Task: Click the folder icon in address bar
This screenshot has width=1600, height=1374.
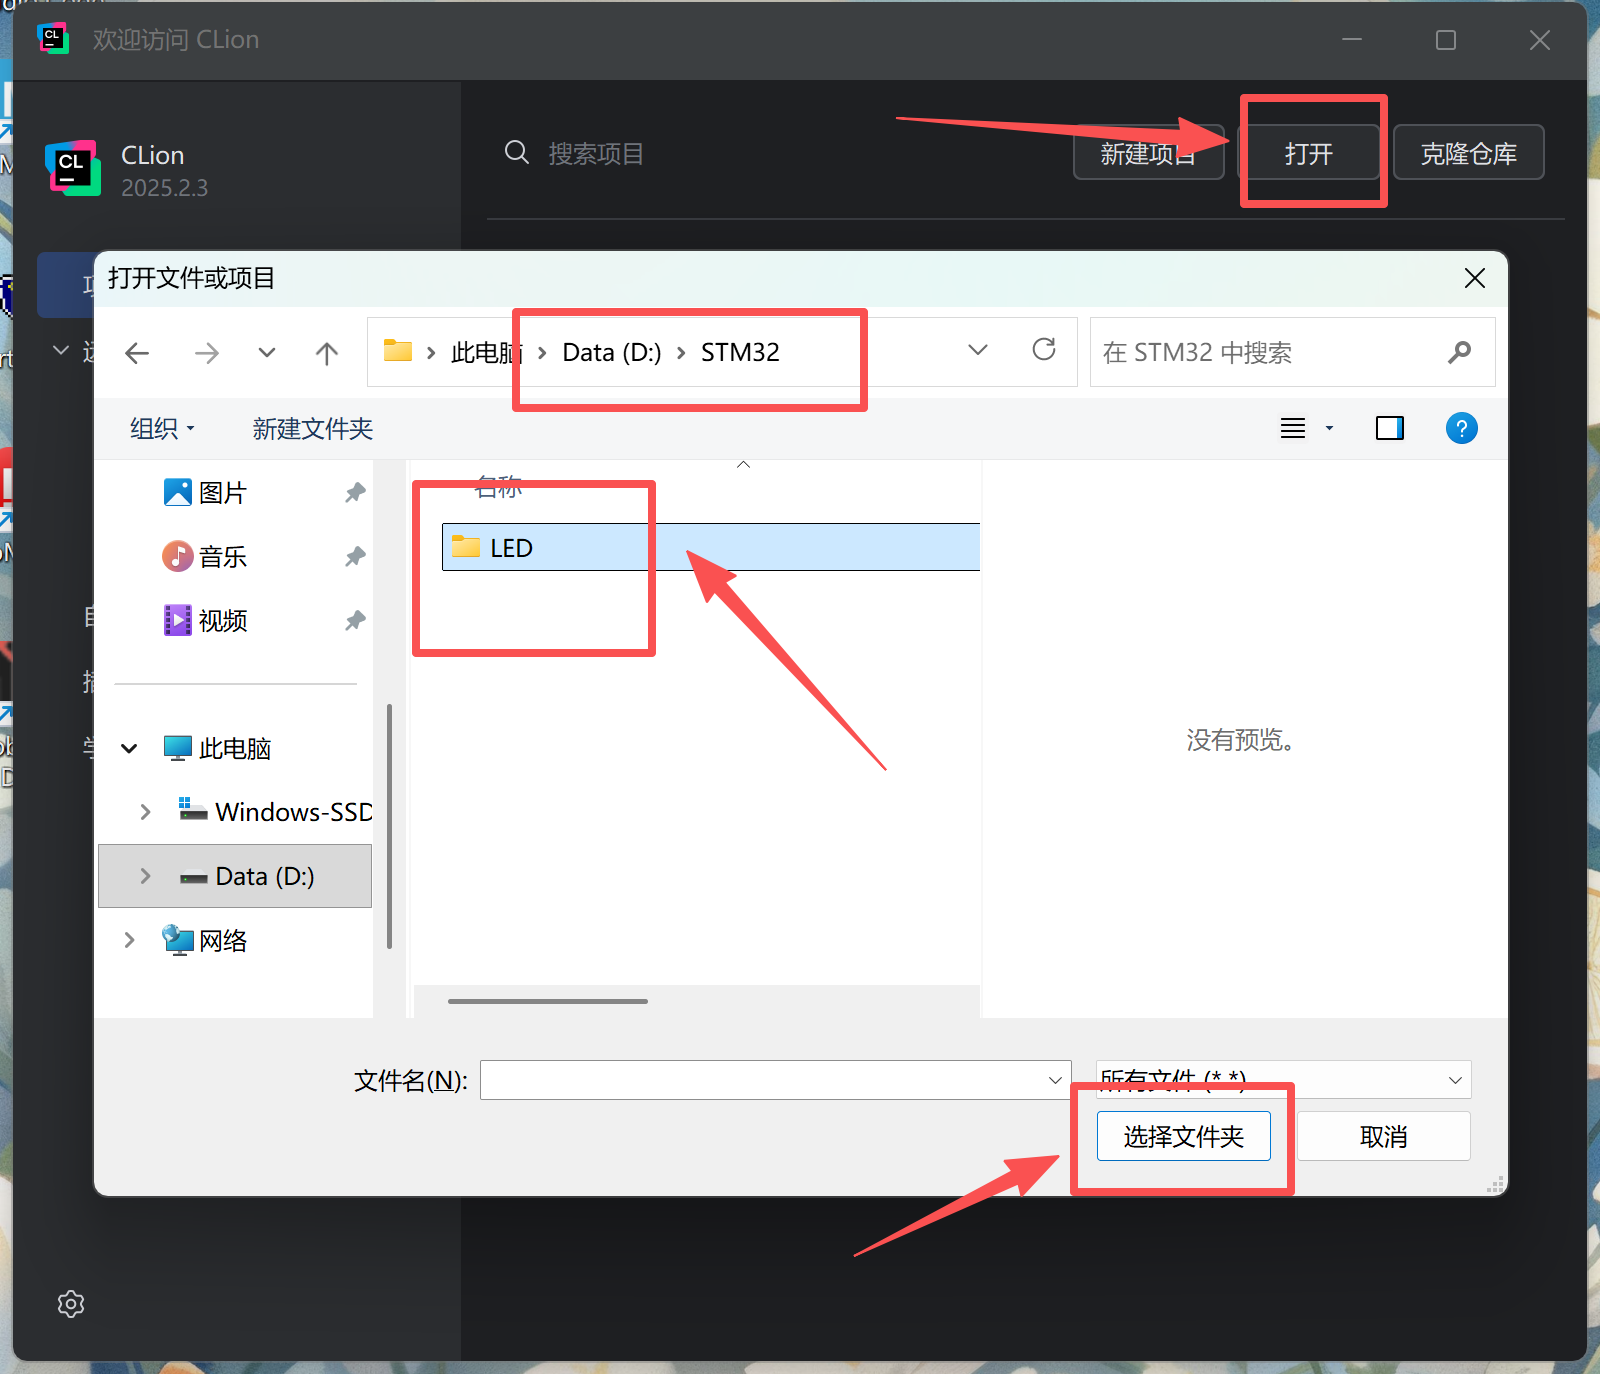Action: pyautogui.click(x=398, y=351)
